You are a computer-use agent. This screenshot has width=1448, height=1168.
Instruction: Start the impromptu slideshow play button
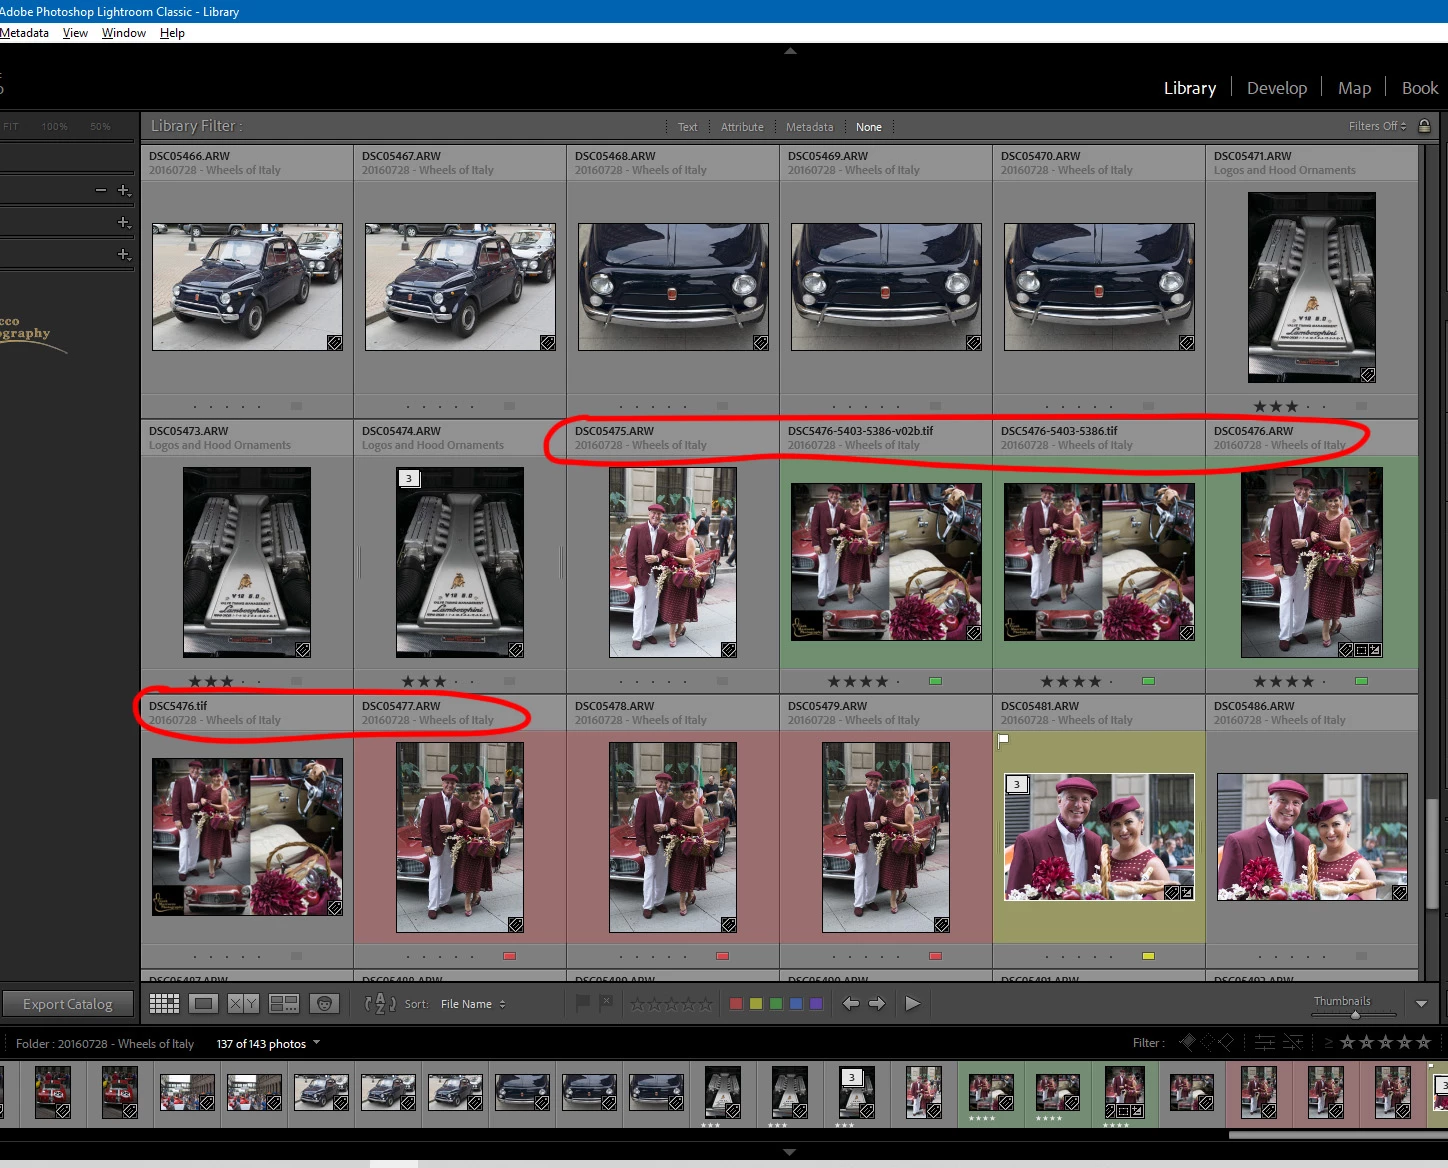[x=912, y=1003]
